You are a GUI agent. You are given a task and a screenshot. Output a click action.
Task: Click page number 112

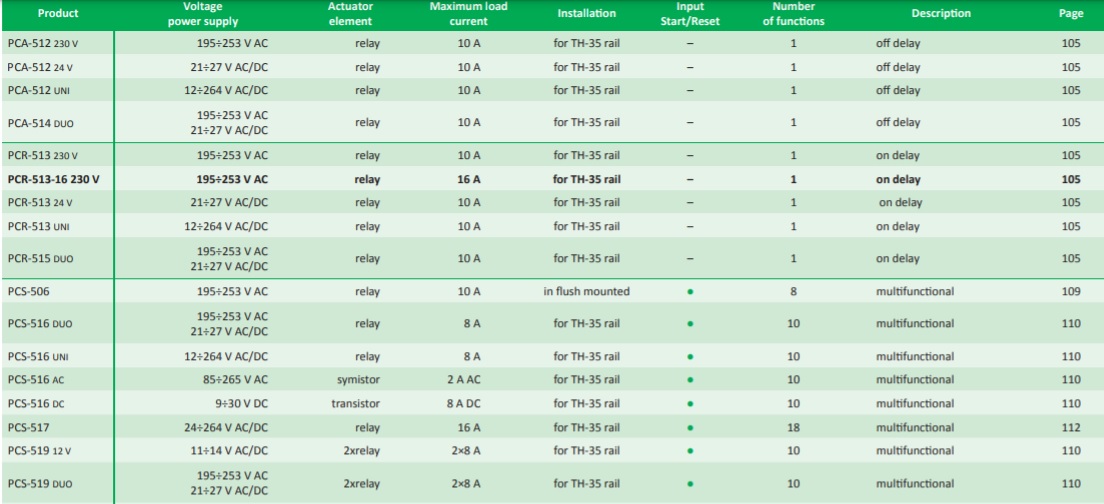click(x=1071, y=427)
